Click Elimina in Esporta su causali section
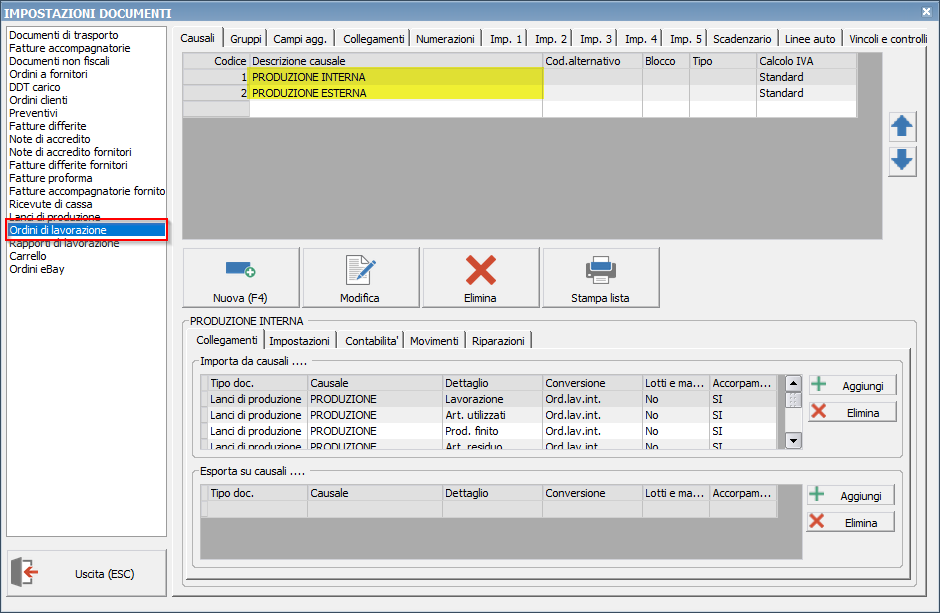The height and width of the screenshot is (613, 940). (x=851, y=522)
